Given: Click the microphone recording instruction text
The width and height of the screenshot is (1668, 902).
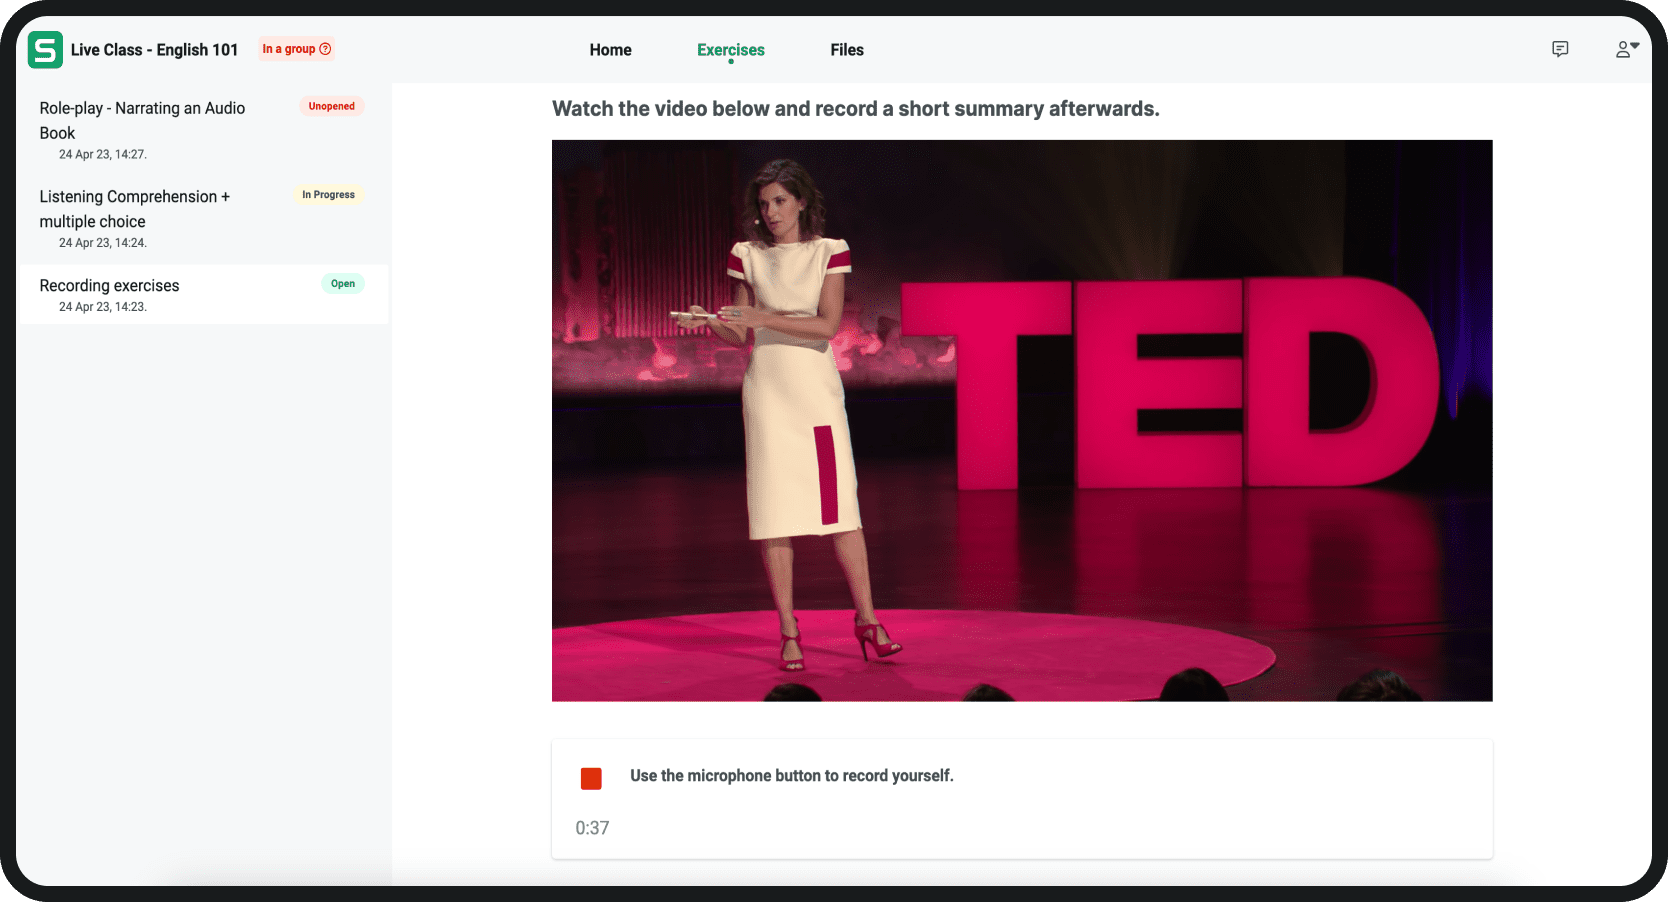Looking at the screenshot, I should click(791, 776).
